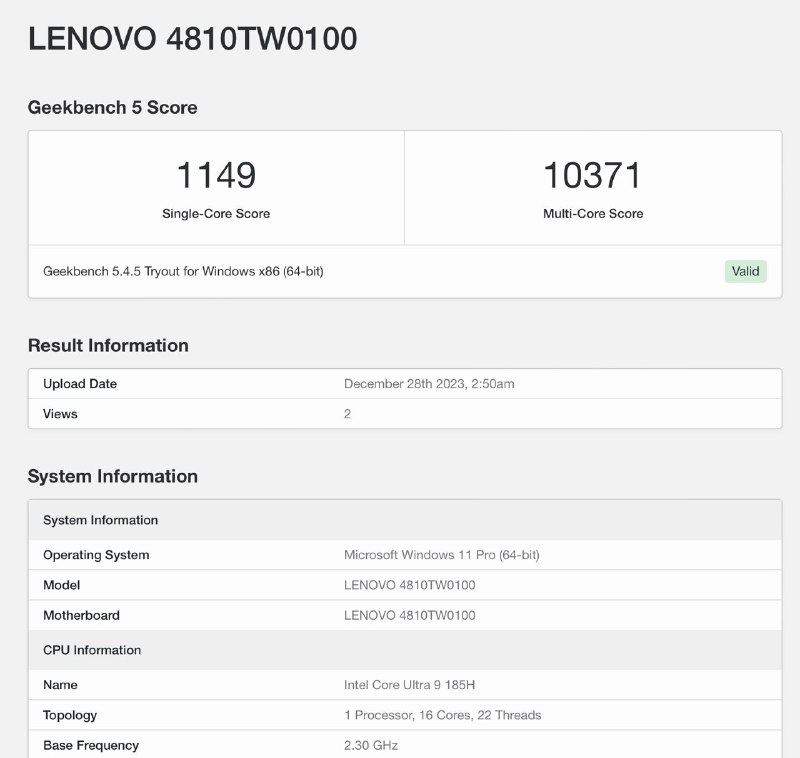Click the Base Frequency label
Viewport: 800px width, 758px height.
click(x=91, y=745)
